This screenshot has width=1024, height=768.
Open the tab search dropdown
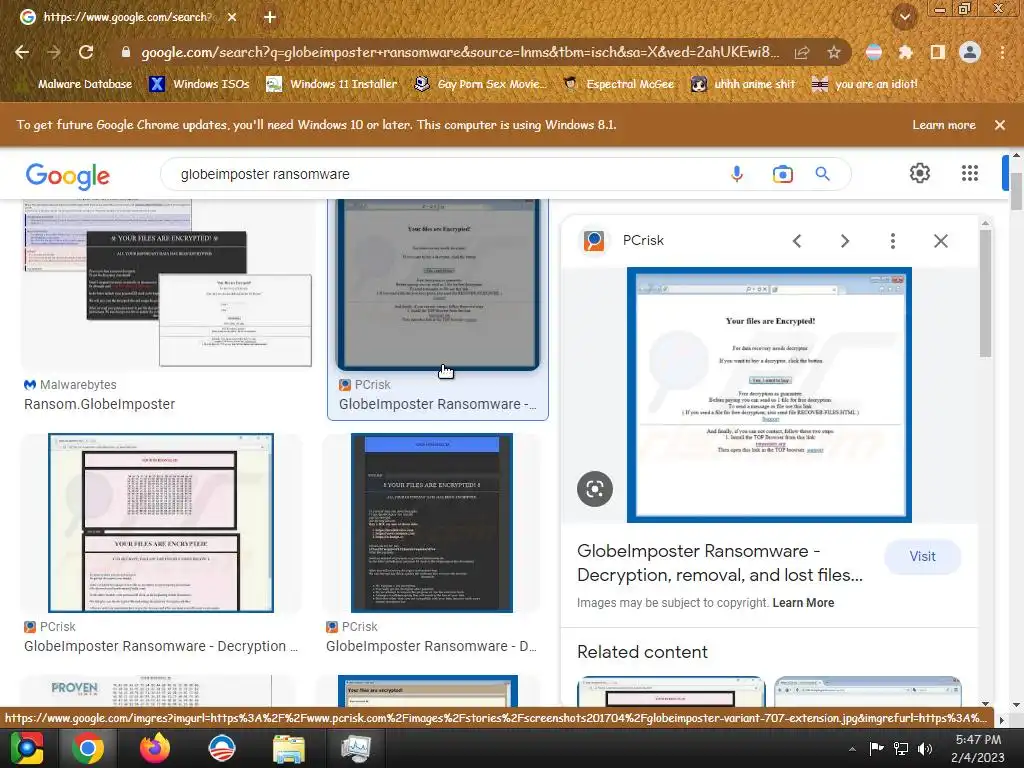(x=904, y=18)
